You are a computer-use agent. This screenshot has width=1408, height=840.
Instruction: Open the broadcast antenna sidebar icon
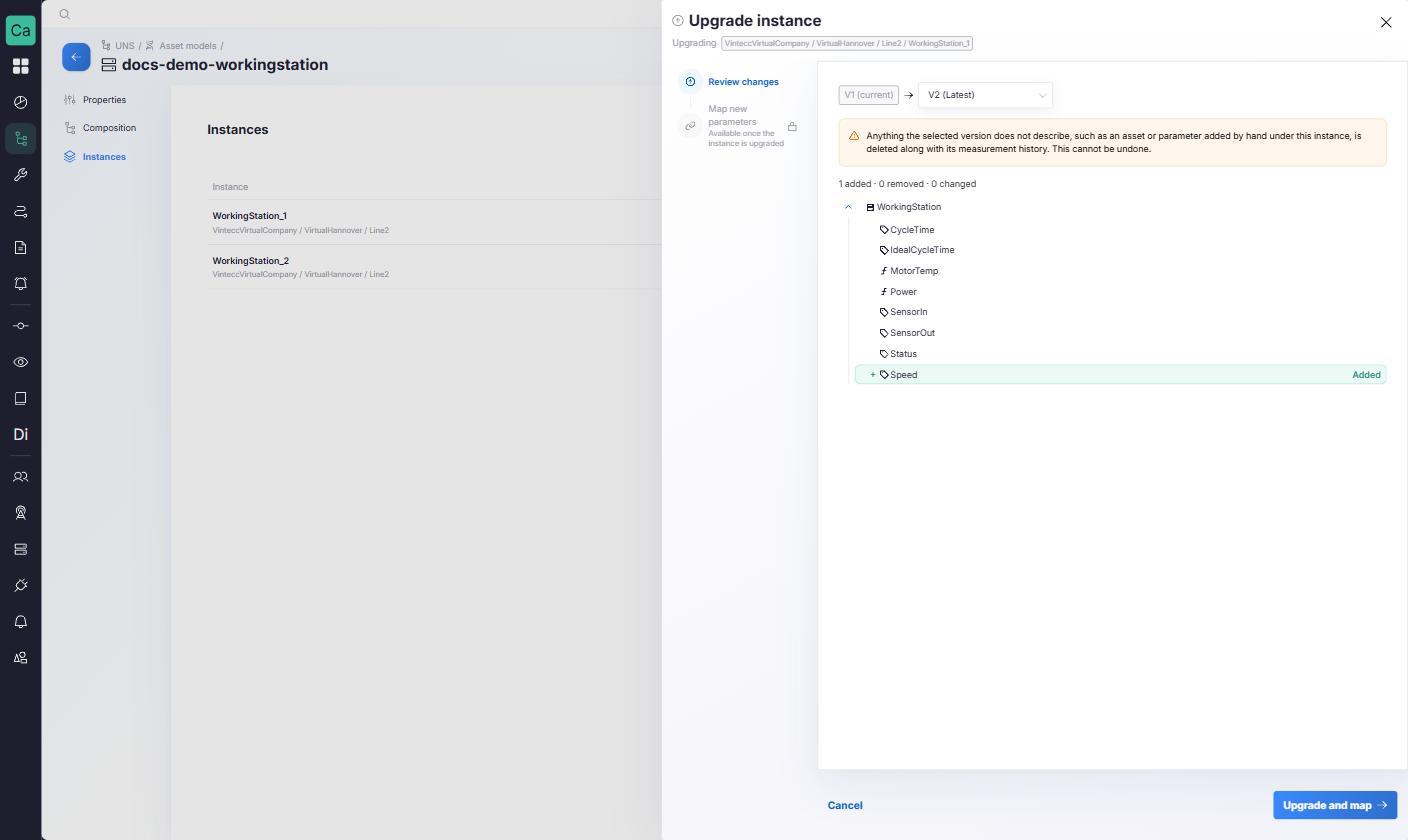click(x=20, y=513)
